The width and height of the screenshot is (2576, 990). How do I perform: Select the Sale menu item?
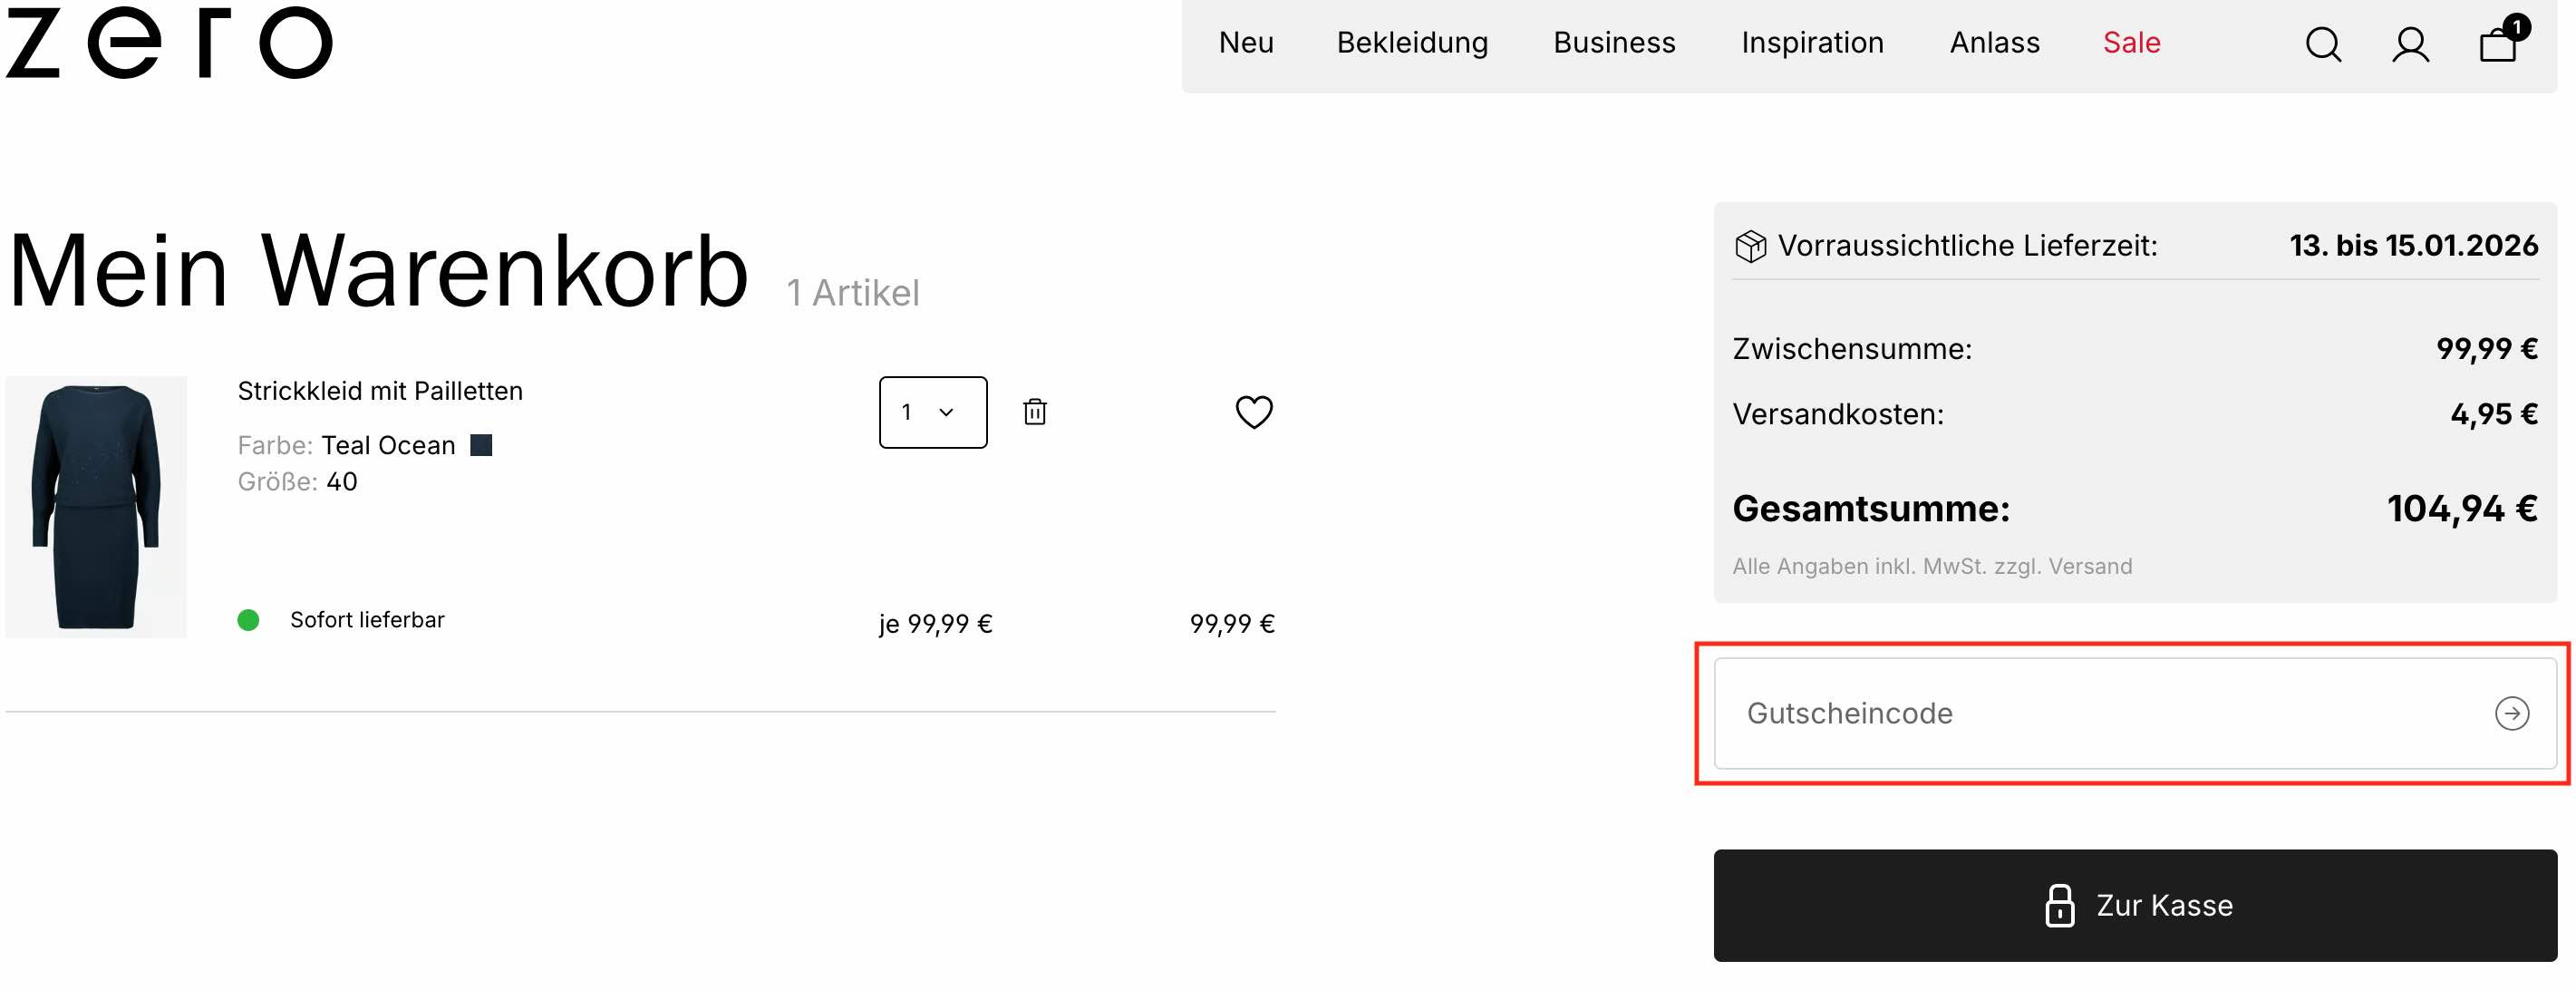[x=2132, y=43]
